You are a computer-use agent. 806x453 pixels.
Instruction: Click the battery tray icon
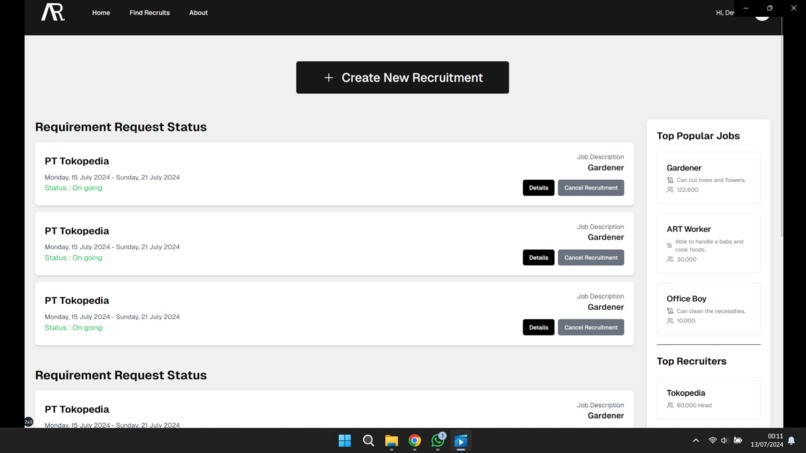[x=738, y=440]
